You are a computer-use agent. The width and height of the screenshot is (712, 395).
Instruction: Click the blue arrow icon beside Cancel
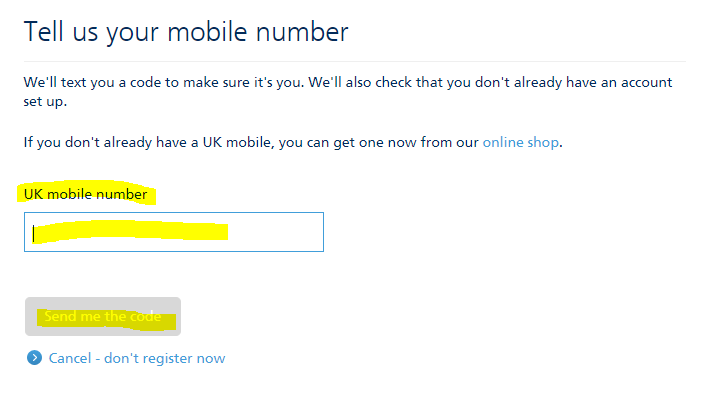34,358
